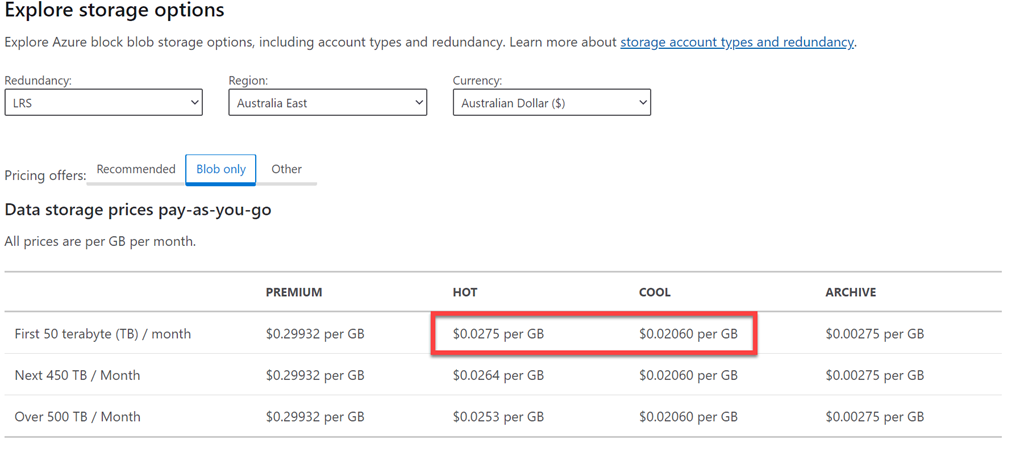
Task: Open storage account types and redundancy link
Action: [x=737, y=42]
